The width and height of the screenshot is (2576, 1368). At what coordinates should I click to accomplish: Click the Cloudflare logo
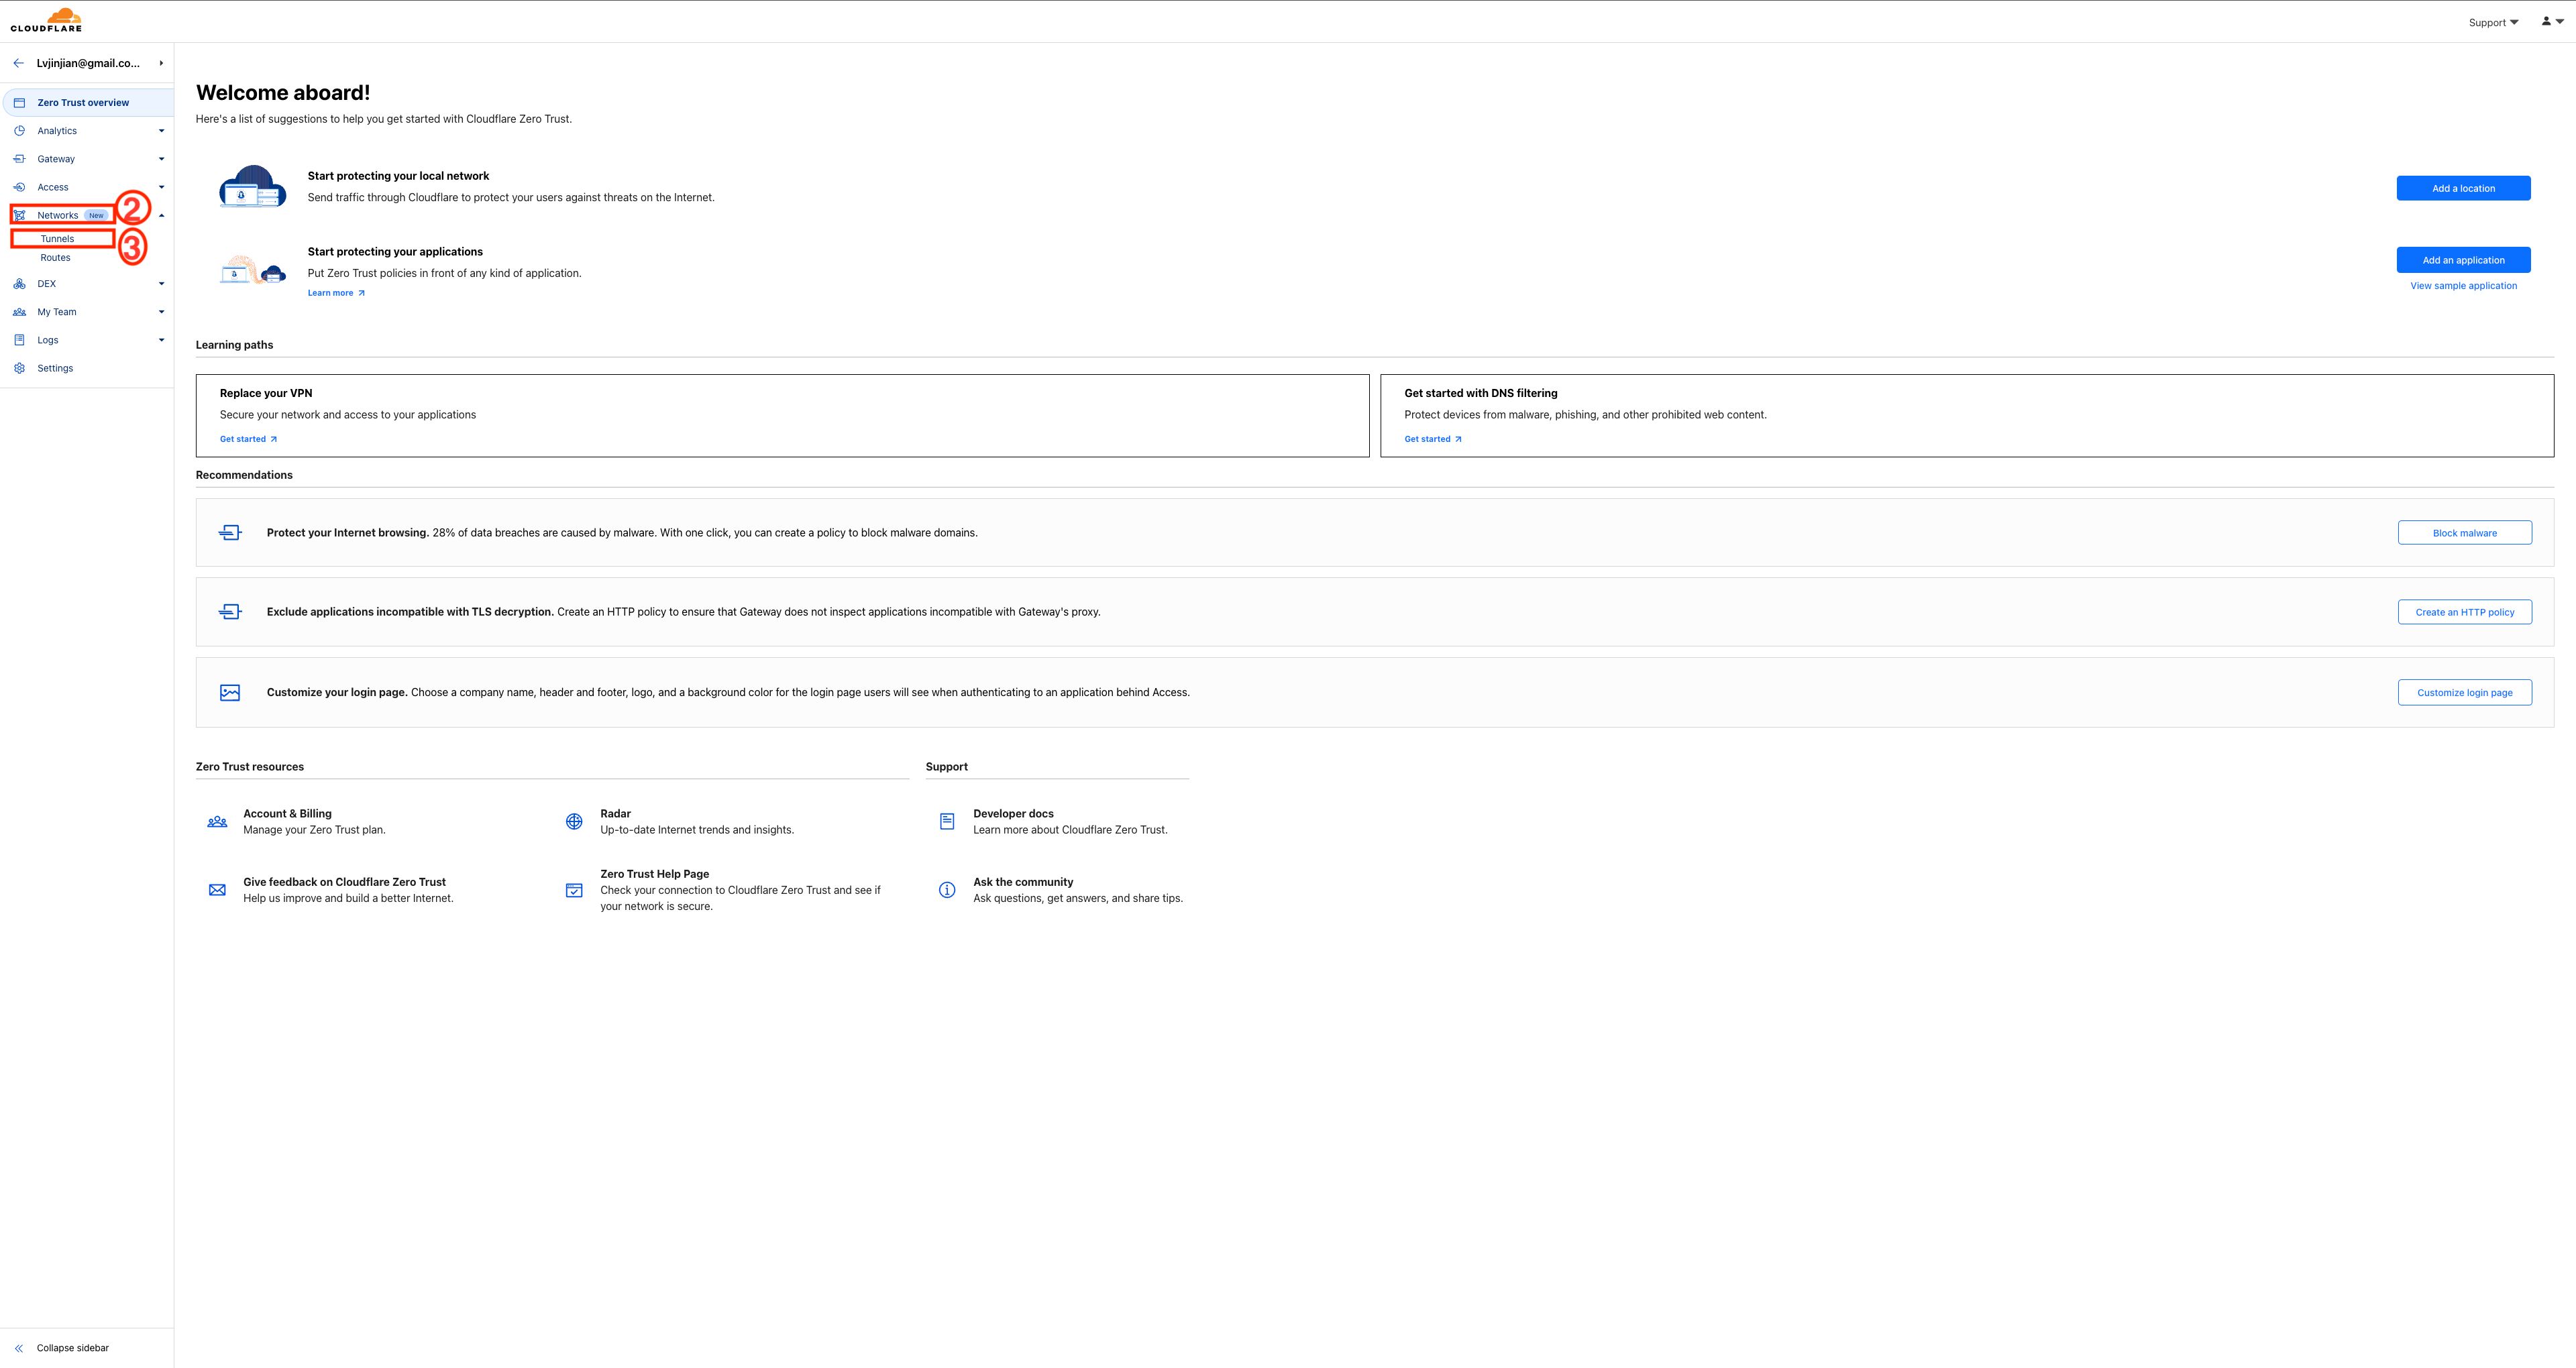pos(46,20)
